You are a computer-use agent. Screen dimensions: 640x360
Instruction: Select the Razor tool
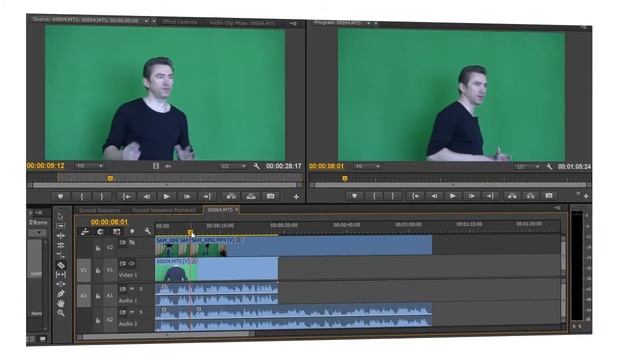tap(60, 265)
